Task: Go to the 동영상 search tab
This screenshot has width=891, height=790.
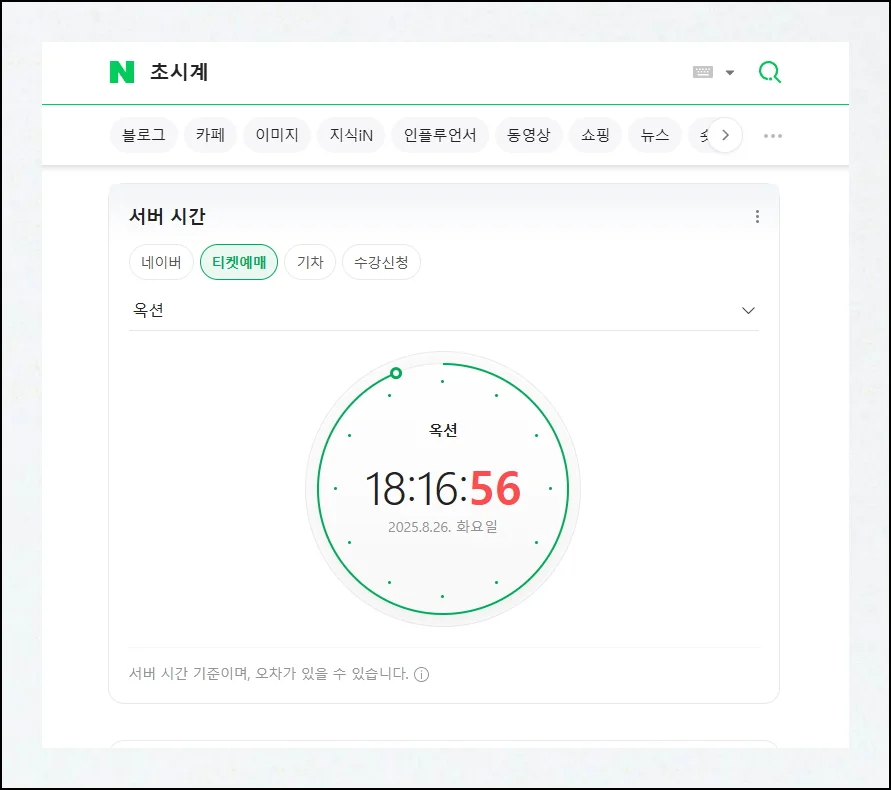Action: tap(528, 135)
